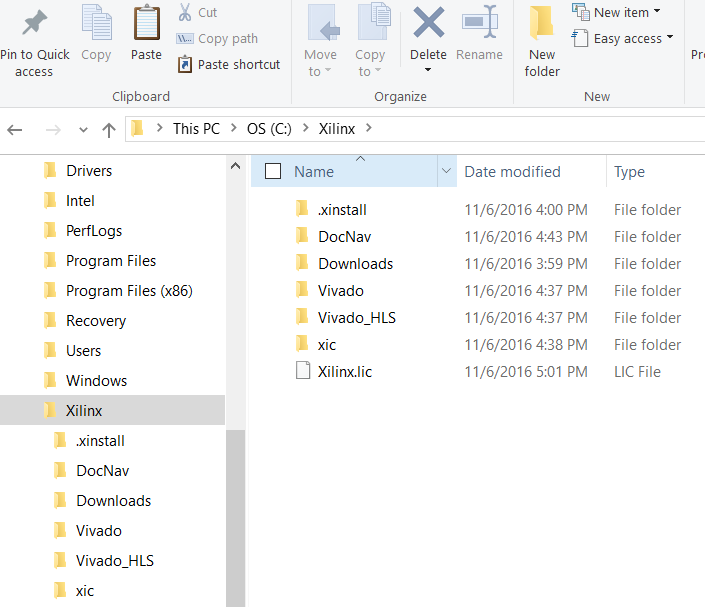Select the Vivado folder in file list
Screen dimensions: 705x607
[340, 290]
